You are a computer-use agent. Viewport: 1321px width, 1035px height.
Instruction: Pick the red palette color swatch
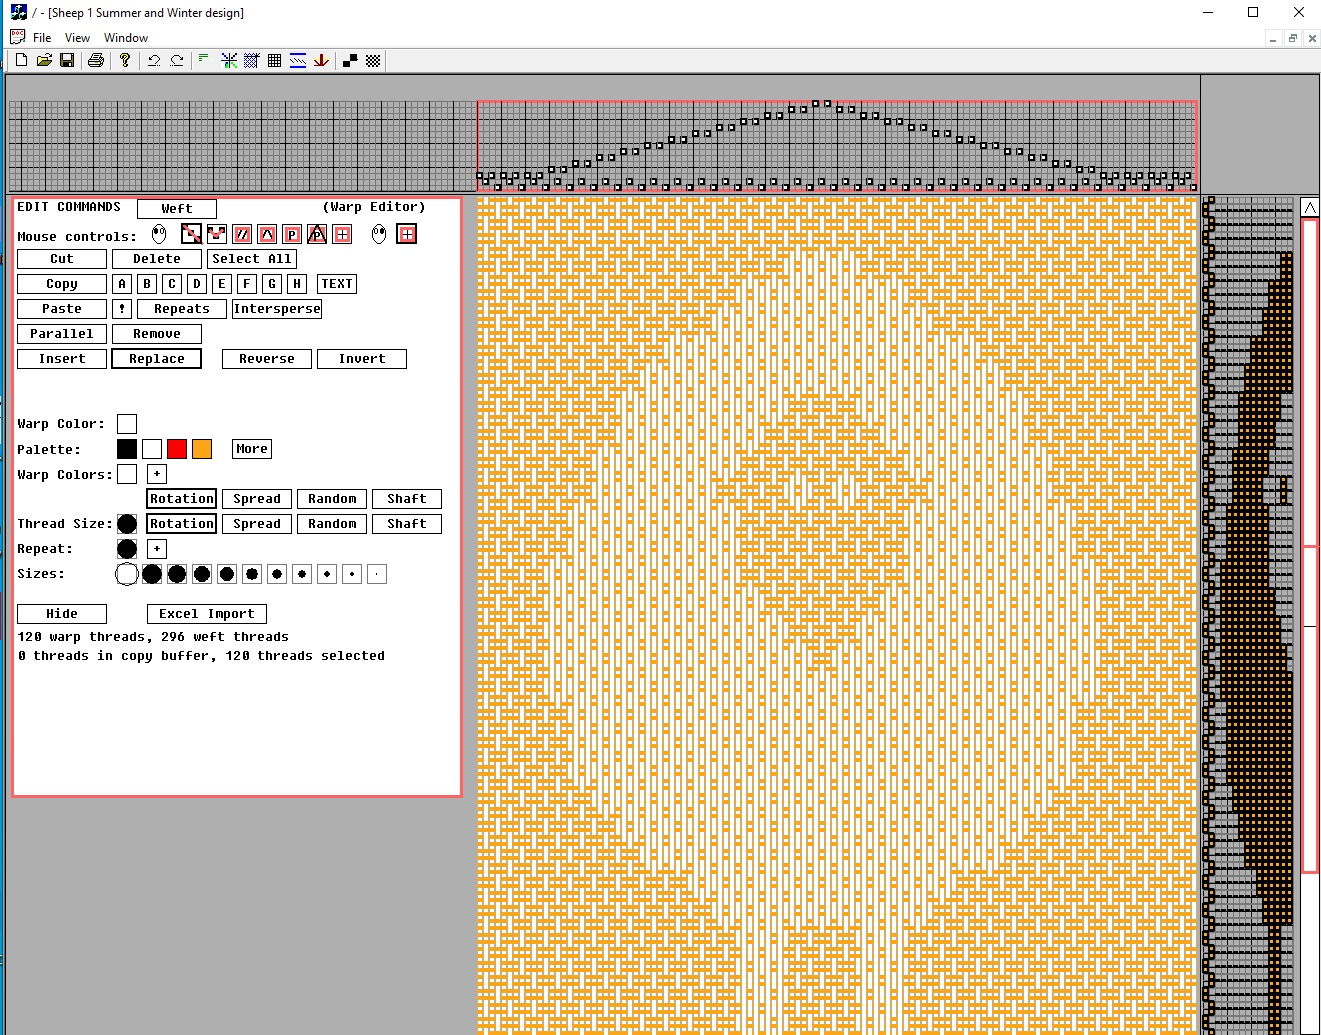pyautogui.click(x=177, y=449)
